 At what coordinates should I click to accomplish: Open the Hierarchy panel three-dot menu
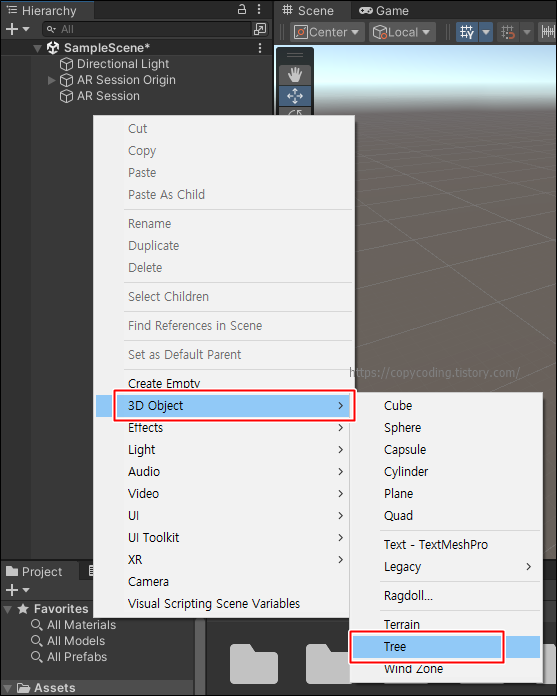[x=259, y=9]
